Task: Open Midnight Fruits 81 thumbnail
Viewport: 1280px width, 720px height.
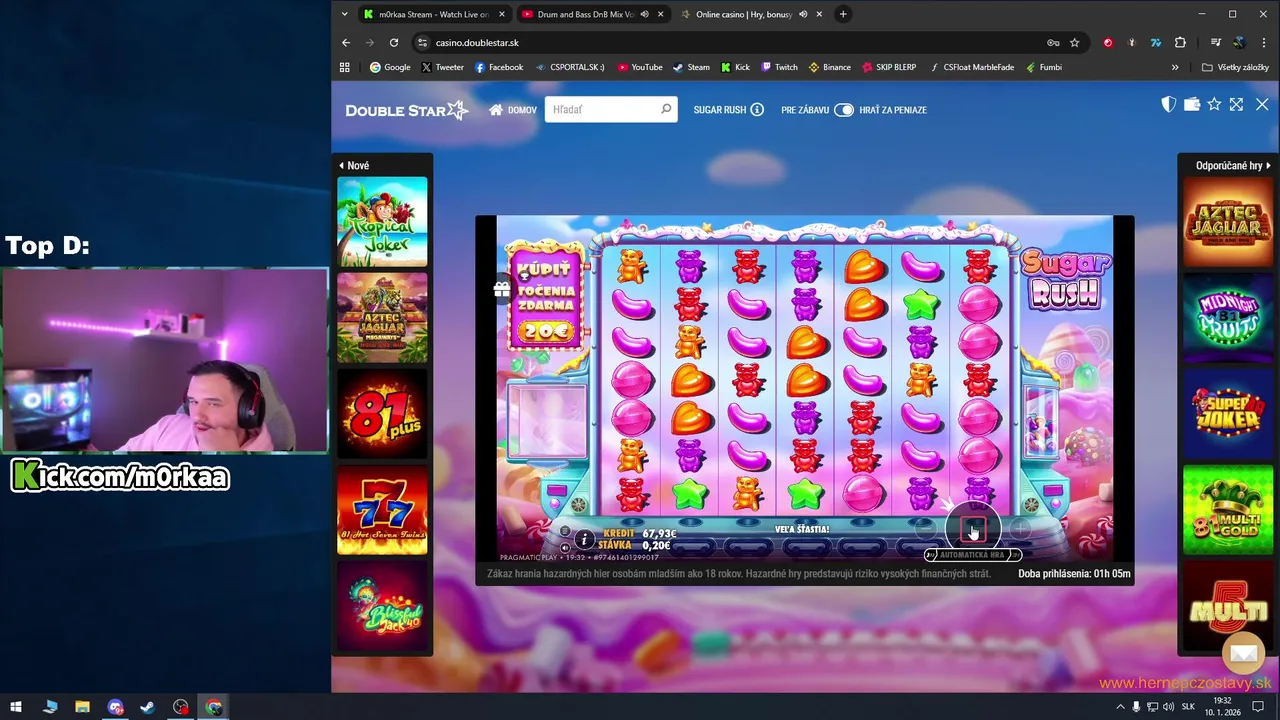Action: (x=1228, y=317)
